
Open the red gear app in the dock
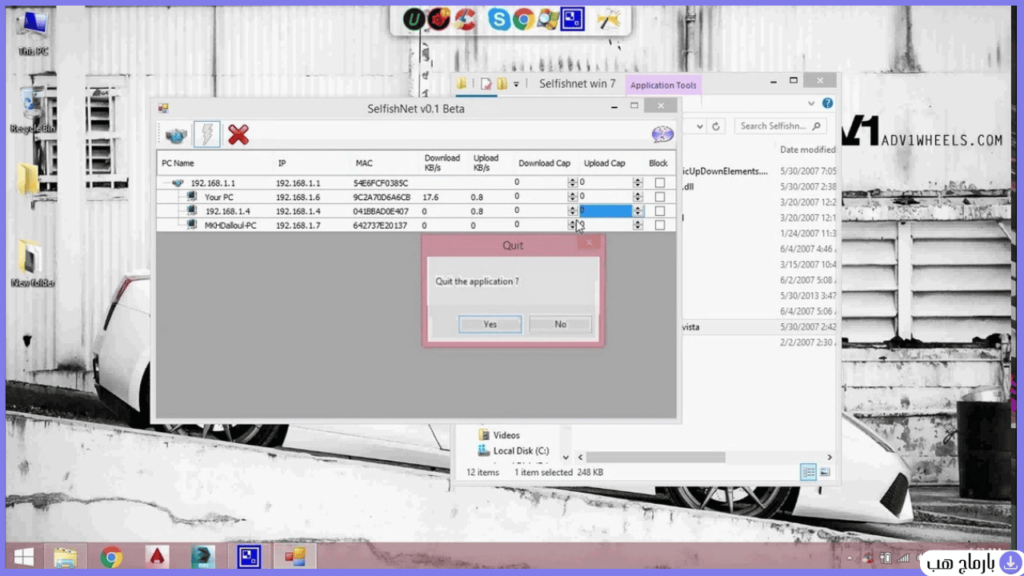439,20
